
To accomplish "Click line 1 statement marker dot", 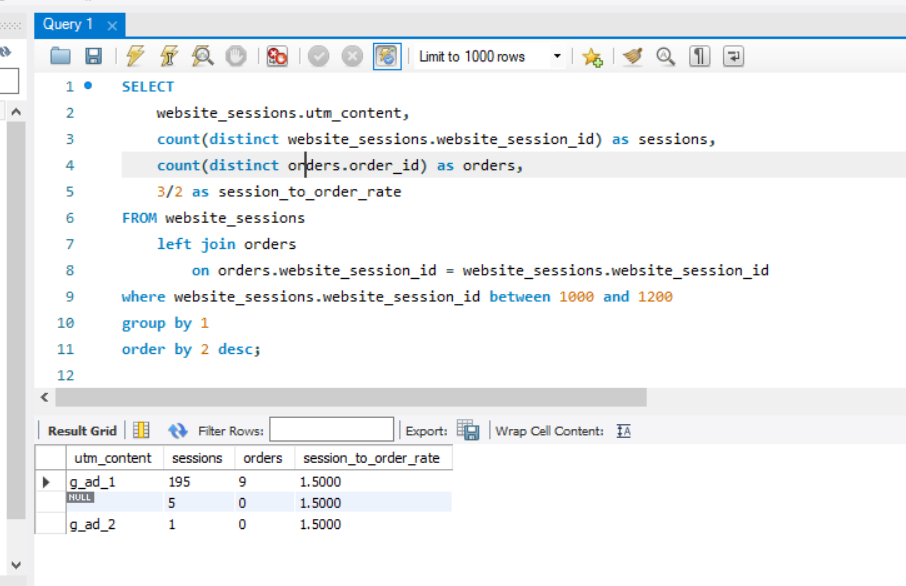I will click(x=88, y=86).
